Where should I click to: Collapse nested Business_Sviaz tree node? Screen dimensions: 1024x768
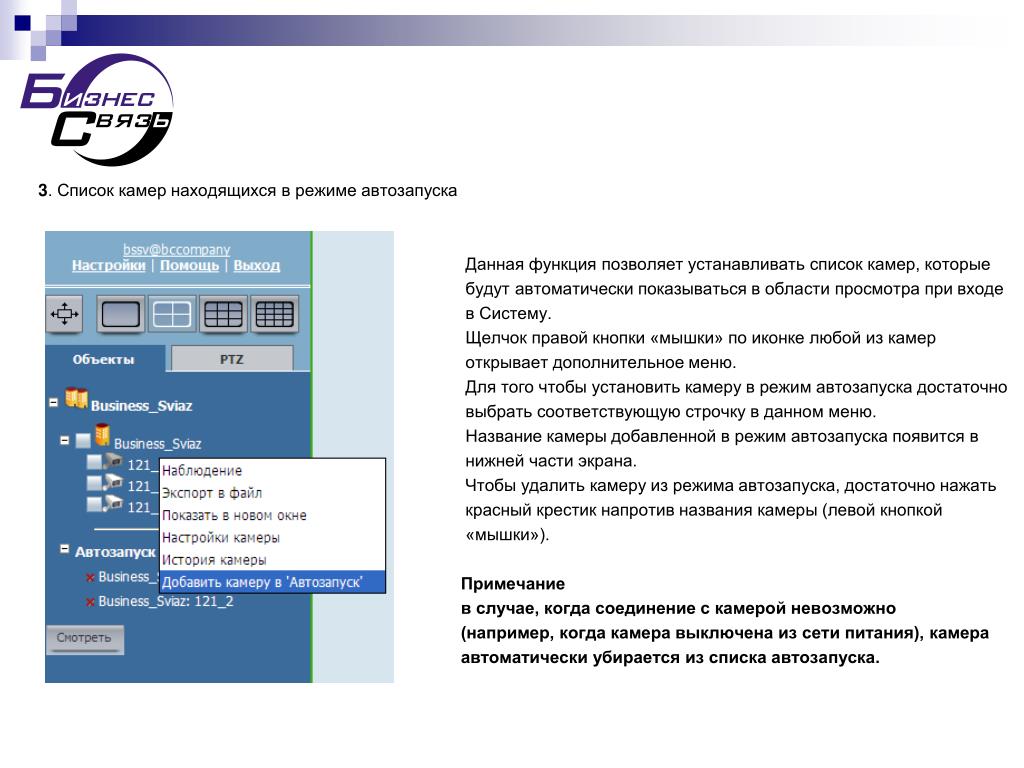65,440
